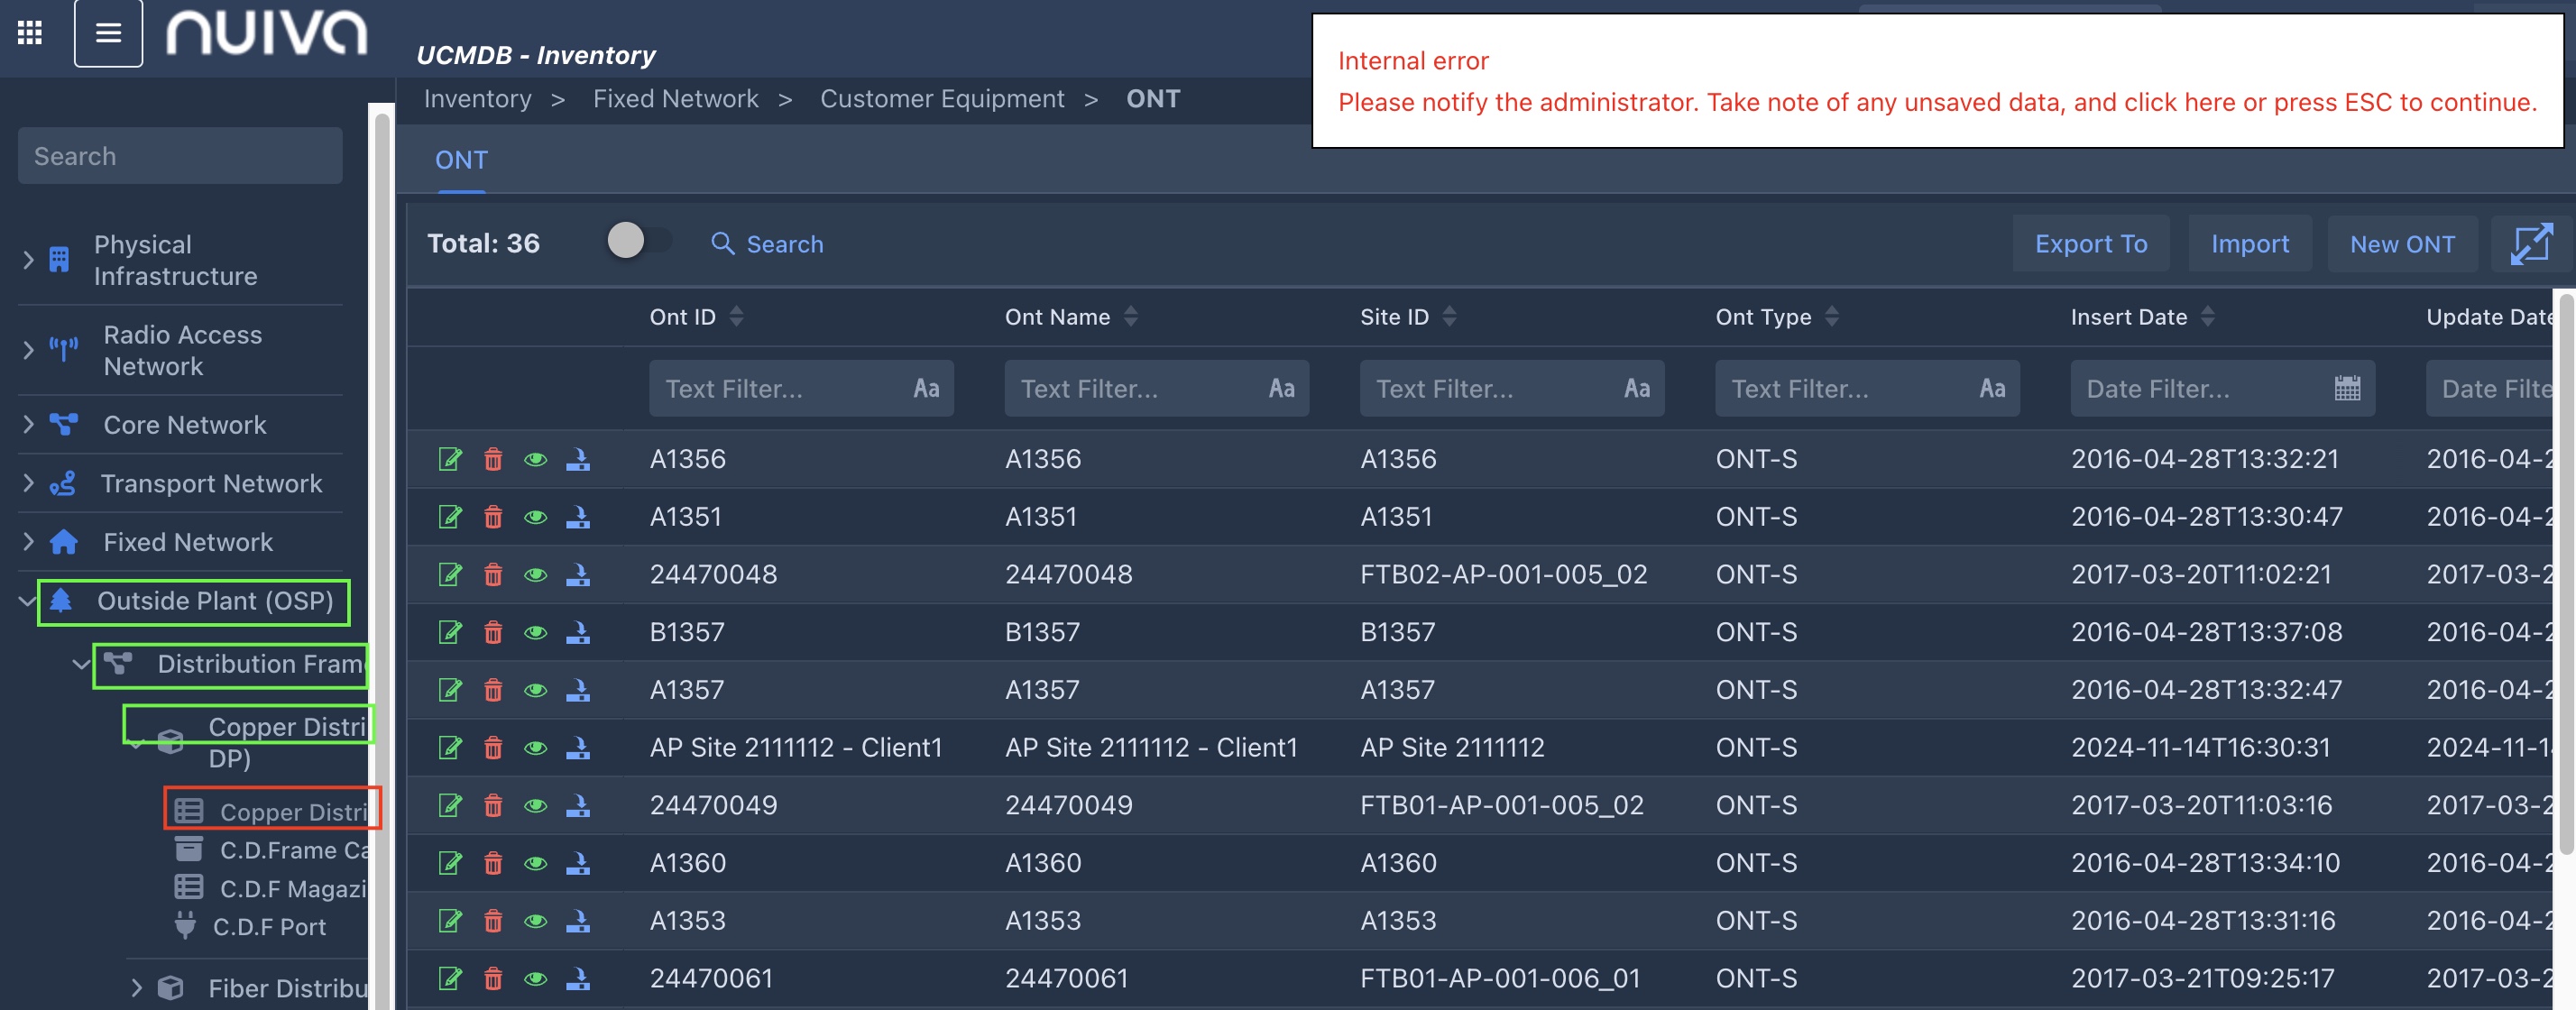The image size is (2576, 1010).
Task: Click the expand fullscreen arrow icon
Action: pyautogui.click(x=2531, y=244)
